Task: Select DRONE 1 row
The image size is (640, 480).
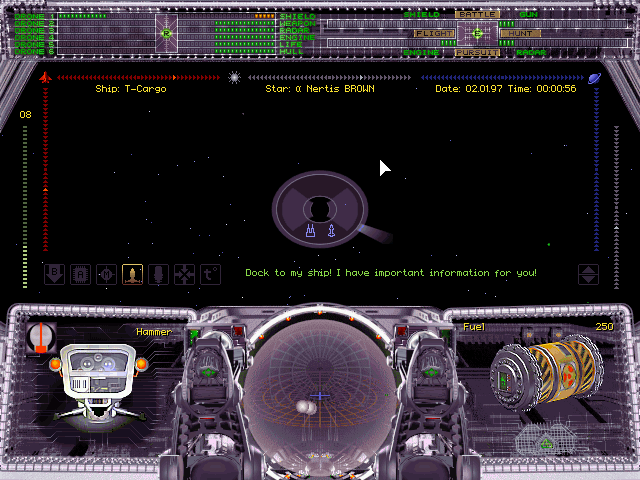Action: tap(35, 16)
